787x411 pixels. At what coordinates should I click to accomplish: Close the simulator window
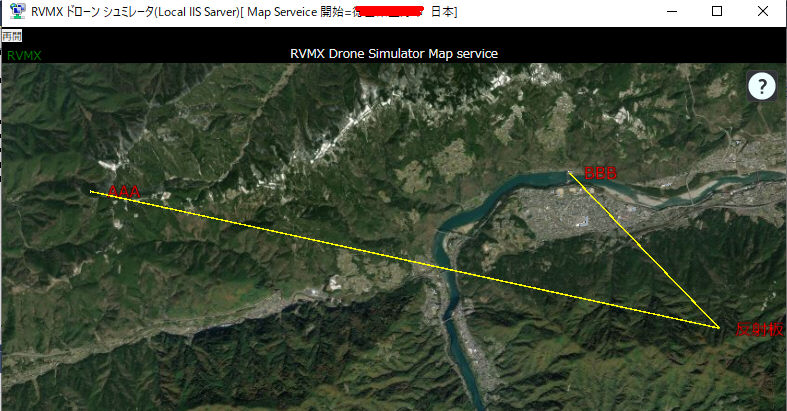pyautogui.click(x=762, y=12)
